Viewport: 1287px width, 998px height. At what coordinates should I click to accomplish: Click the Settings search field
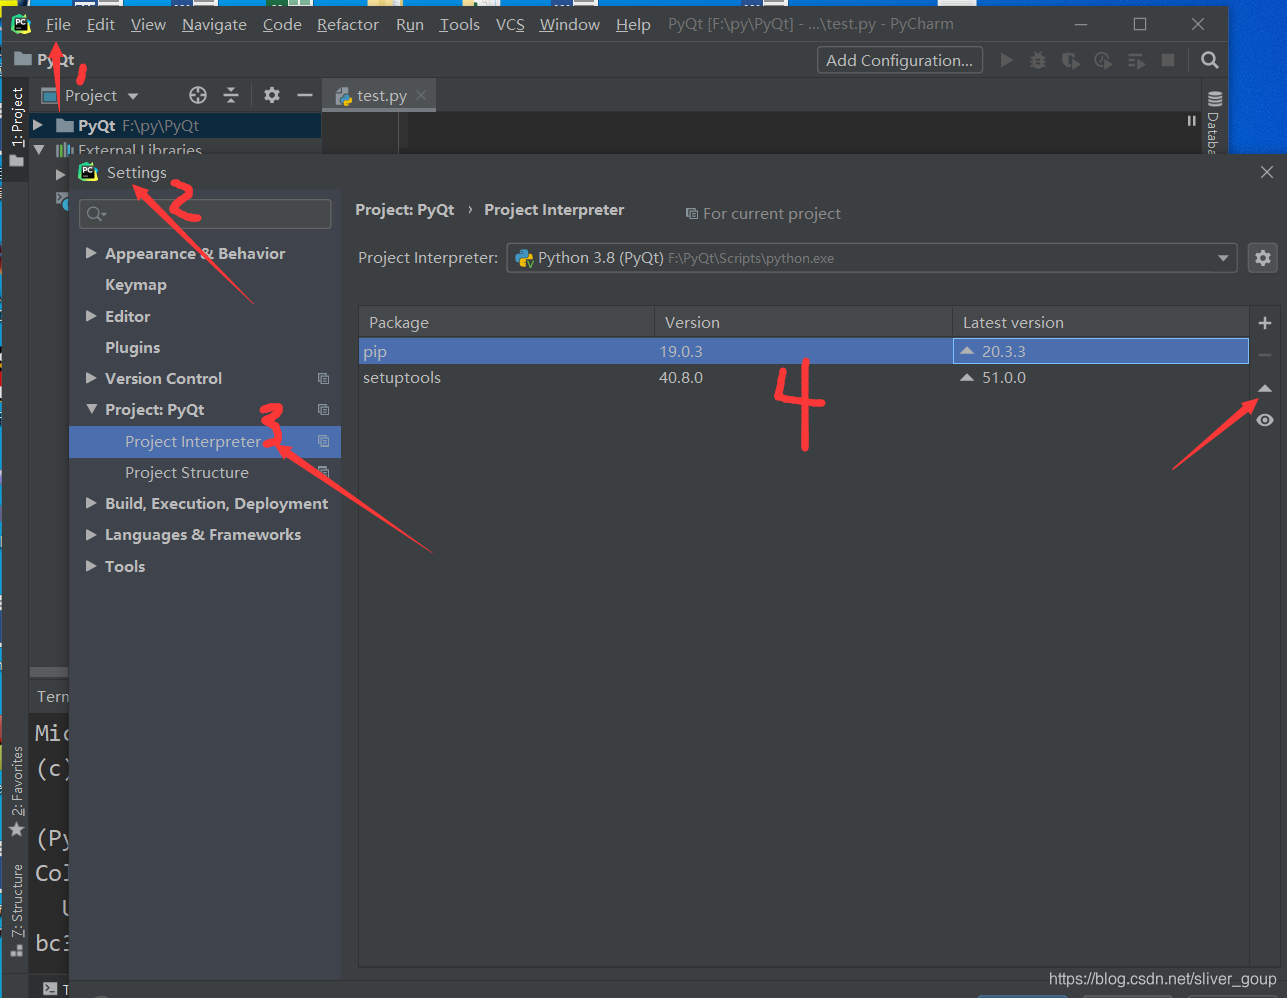[205, 213]
